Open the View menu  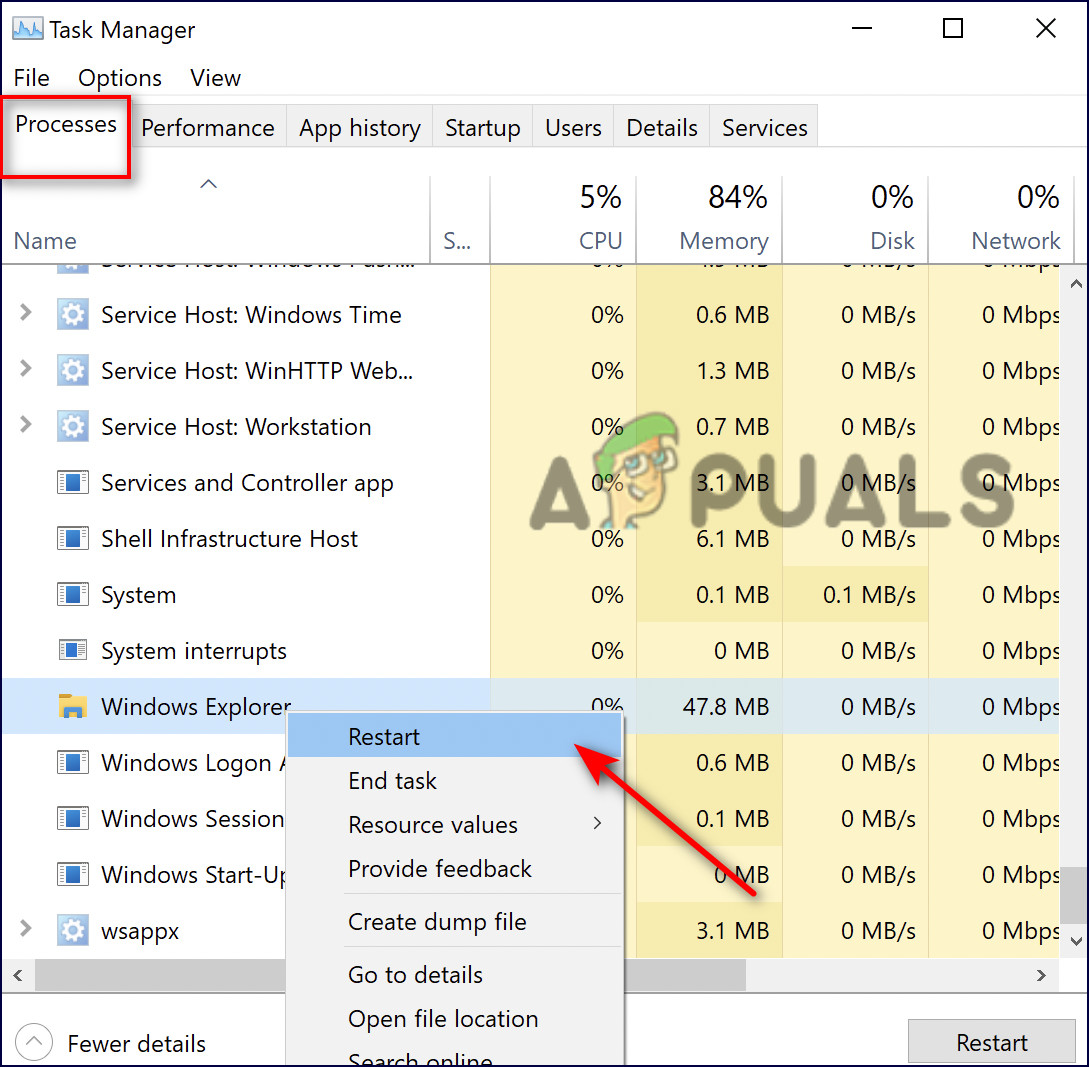click(x=215, y=78)
